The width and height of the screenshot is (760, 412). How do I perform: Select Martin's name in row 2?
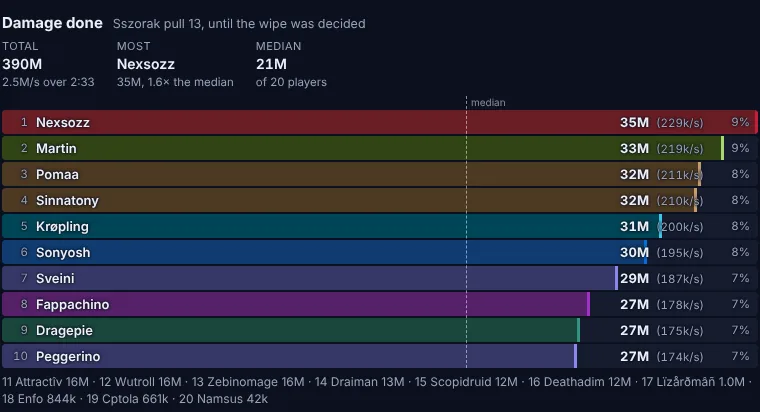point(56,148)
